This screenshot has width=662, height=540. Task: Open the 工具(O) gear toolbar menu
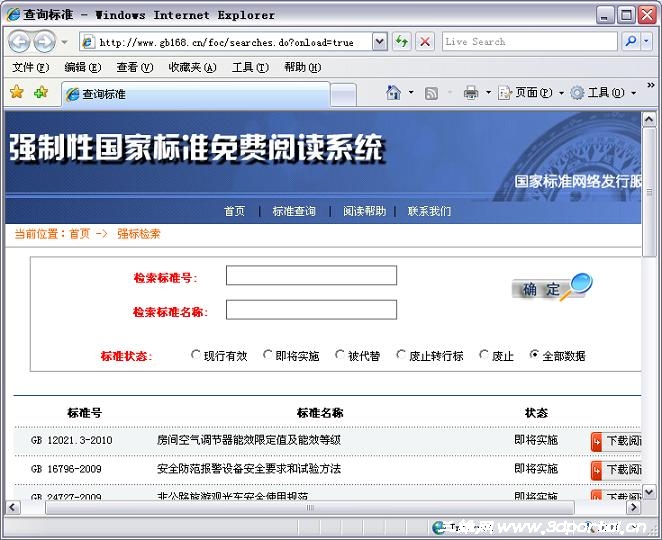click(603, 92)
